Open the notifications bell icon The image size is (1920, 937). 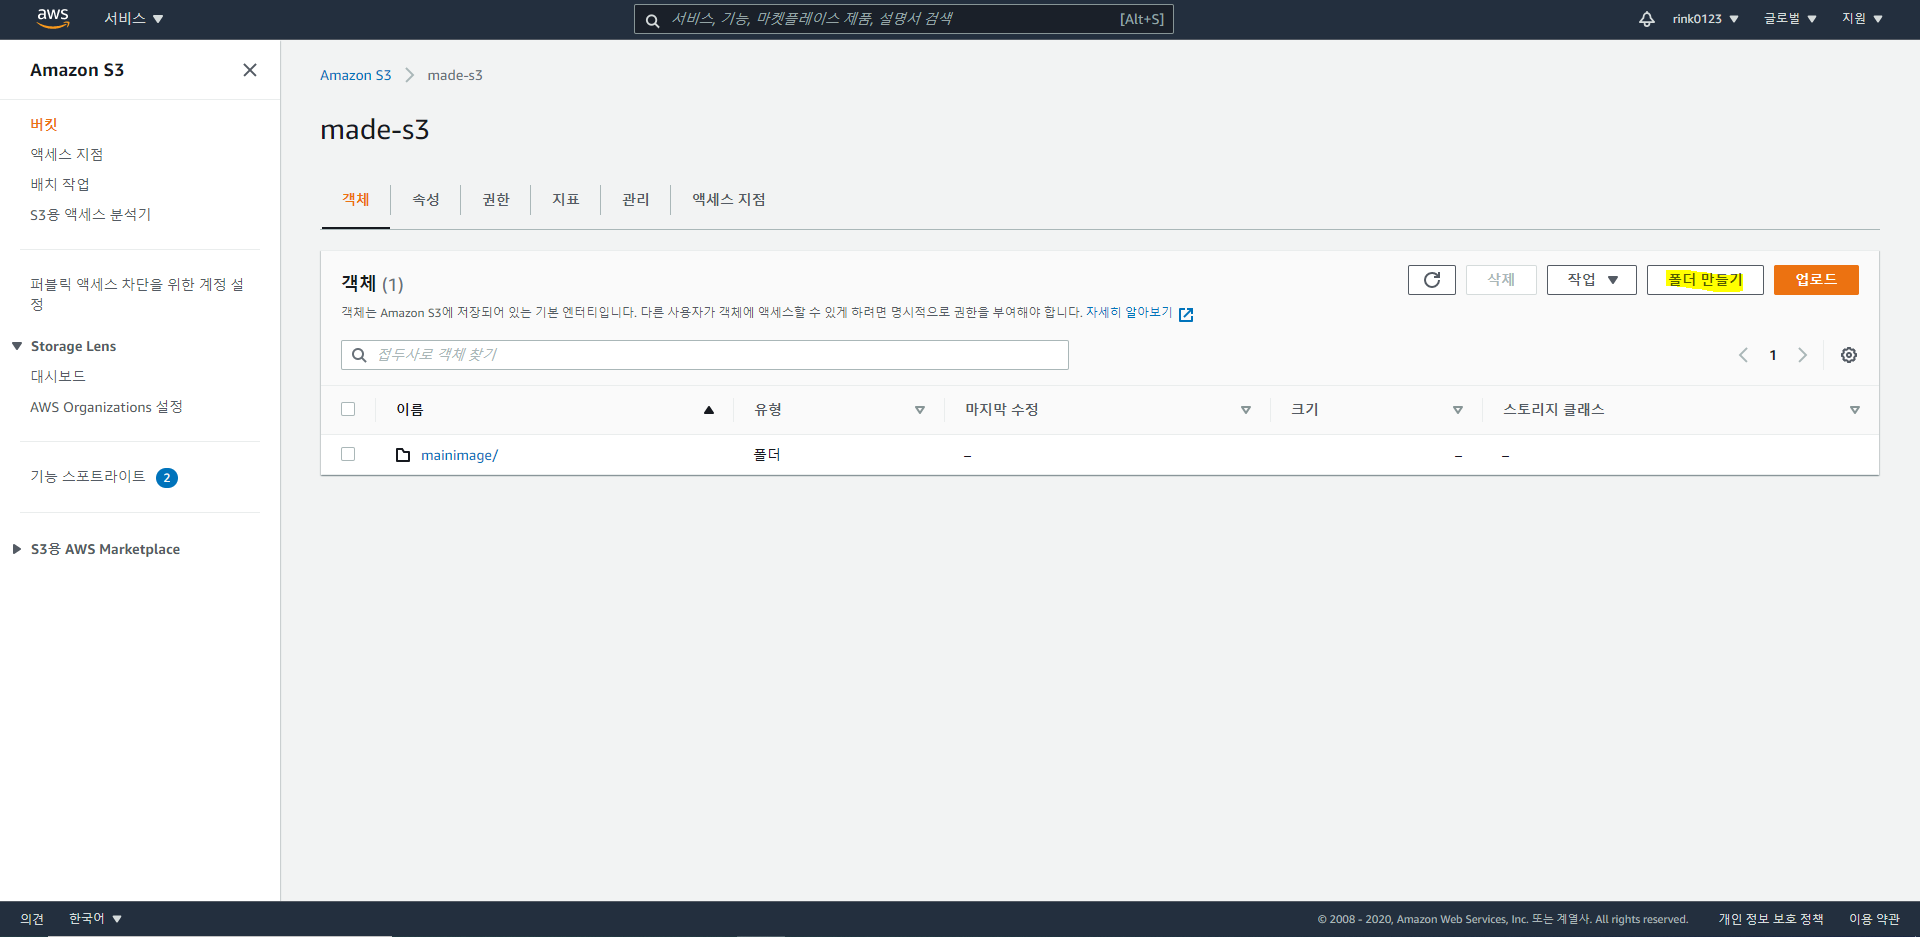1646,19
